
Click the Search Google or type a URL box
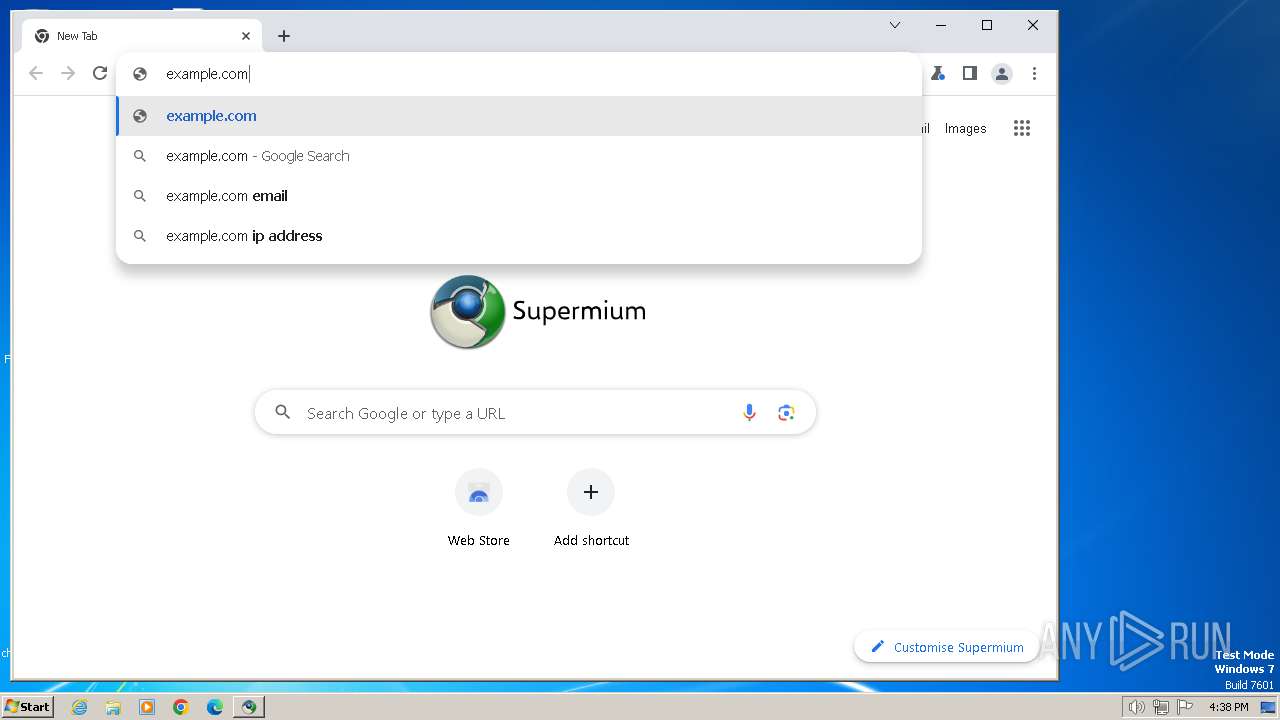(x=535, y=413)
